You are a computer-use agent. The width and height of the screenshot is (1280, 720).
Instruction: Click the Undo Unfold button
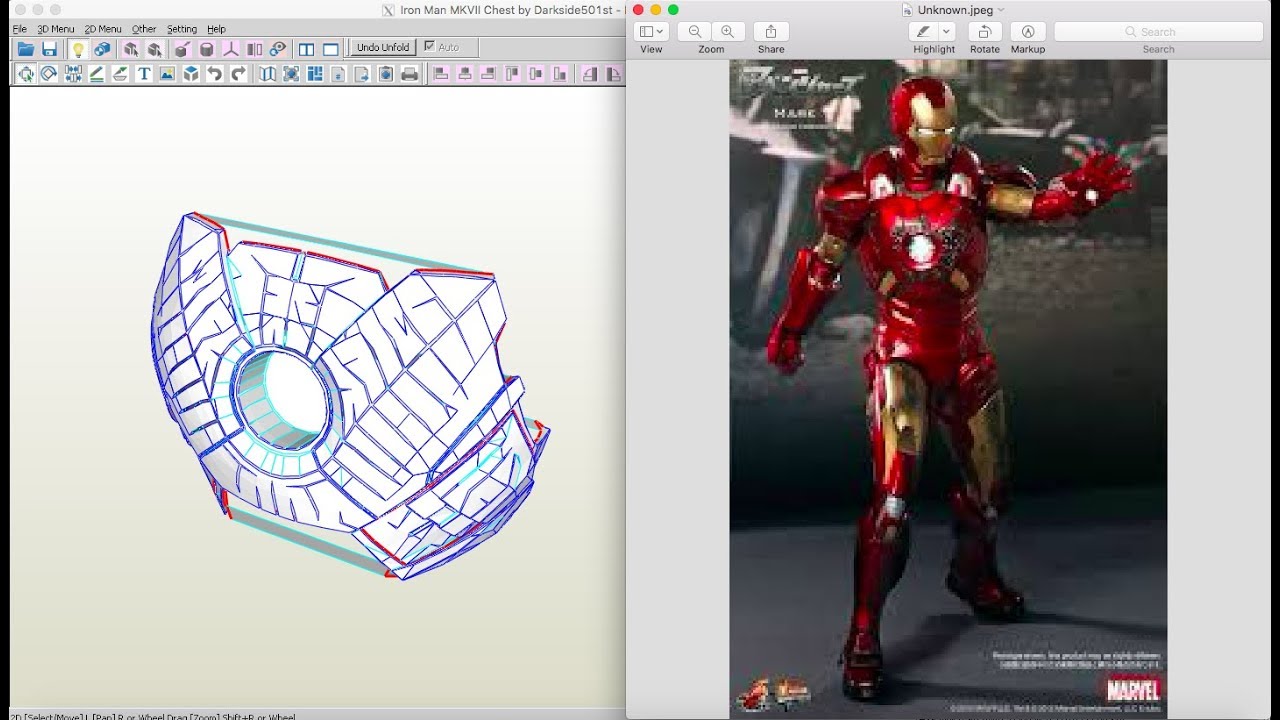pyautogui.click(x=383, y=47)
